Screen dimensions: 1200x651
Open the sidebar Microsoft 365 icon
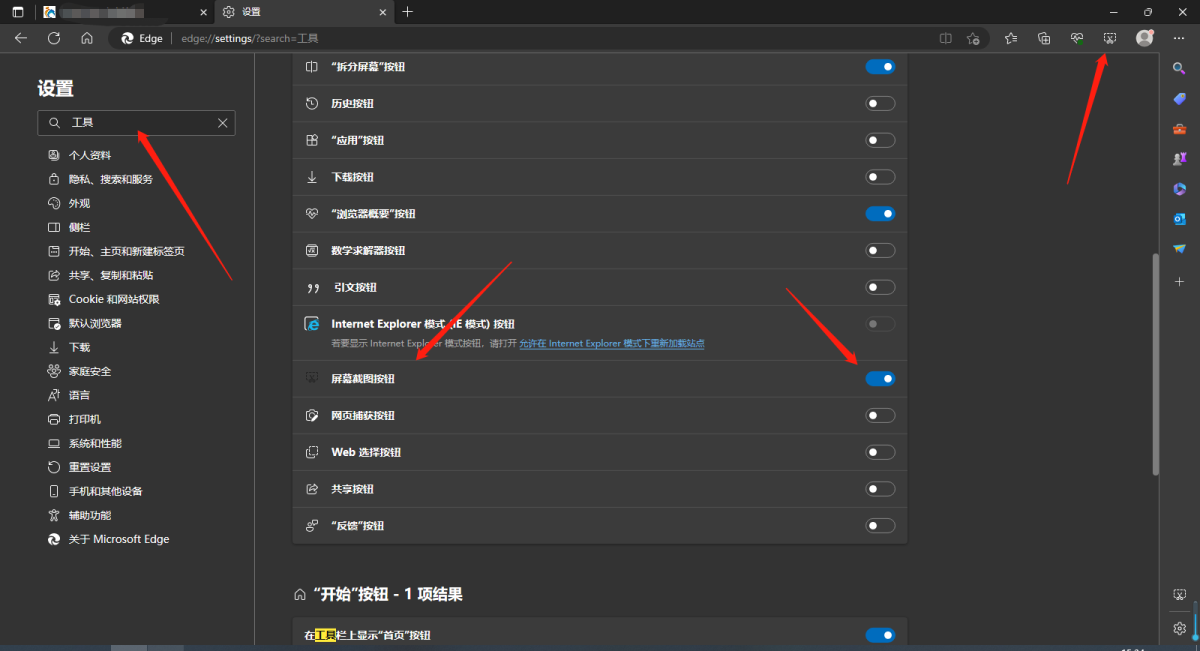click(x=1179, y=189)
